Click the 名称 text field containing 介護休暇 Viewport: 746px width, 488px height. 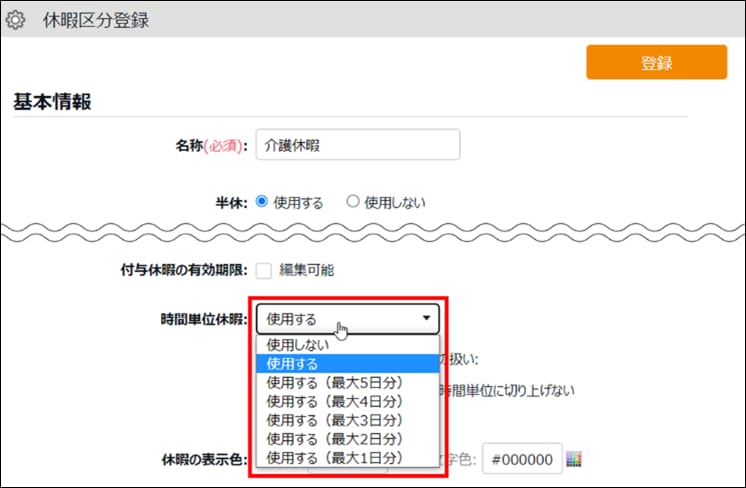click(357, 144)
